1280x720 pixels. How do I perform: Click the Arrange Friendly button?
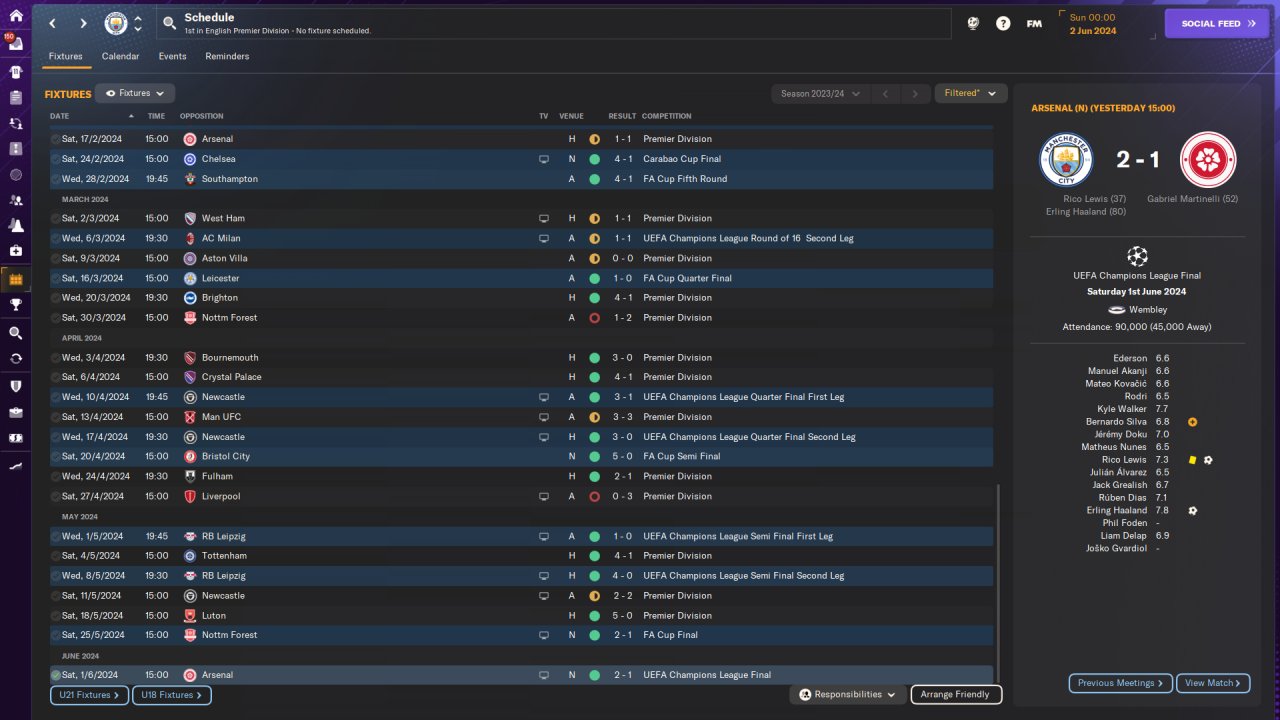click(x=956, y=694)
